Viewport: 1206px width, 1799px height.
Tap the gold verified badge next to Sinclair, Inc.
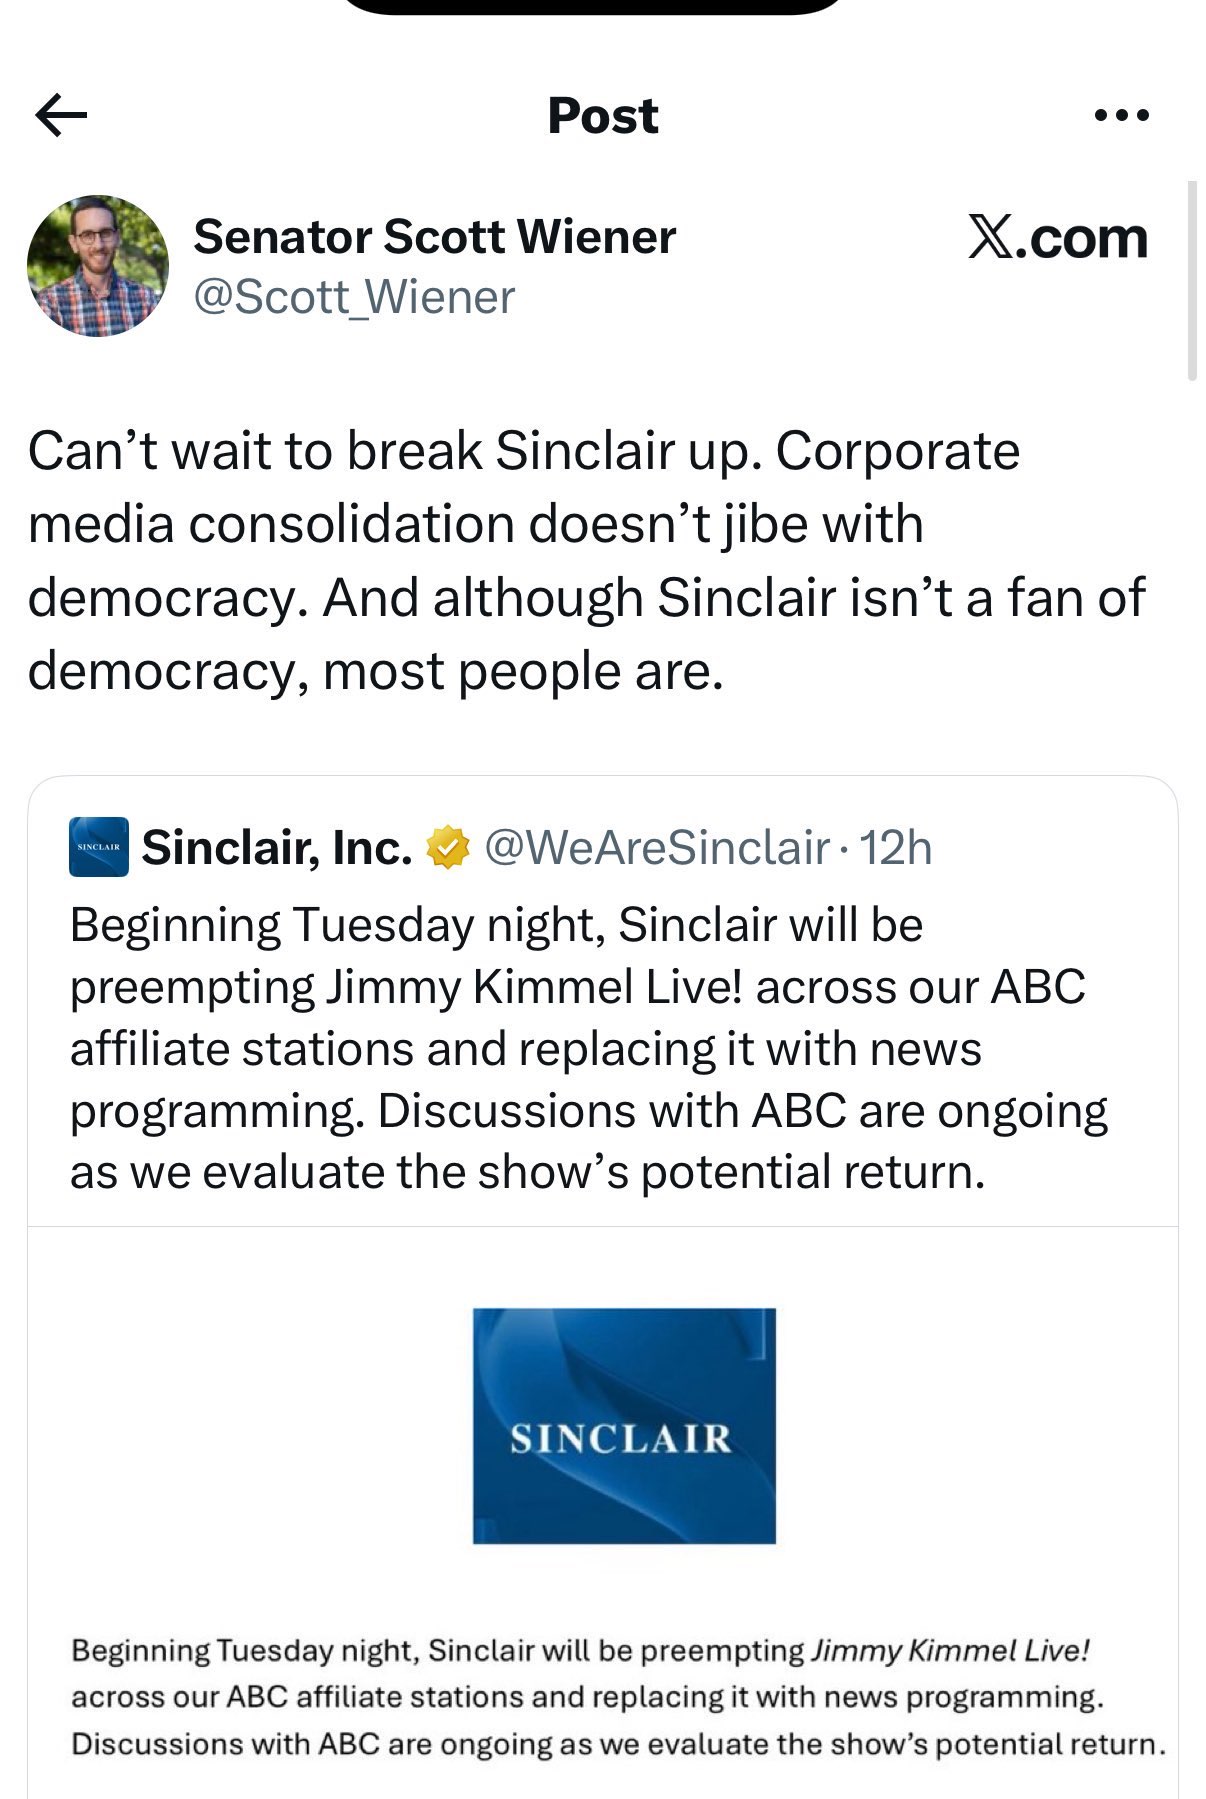point(448,848)
